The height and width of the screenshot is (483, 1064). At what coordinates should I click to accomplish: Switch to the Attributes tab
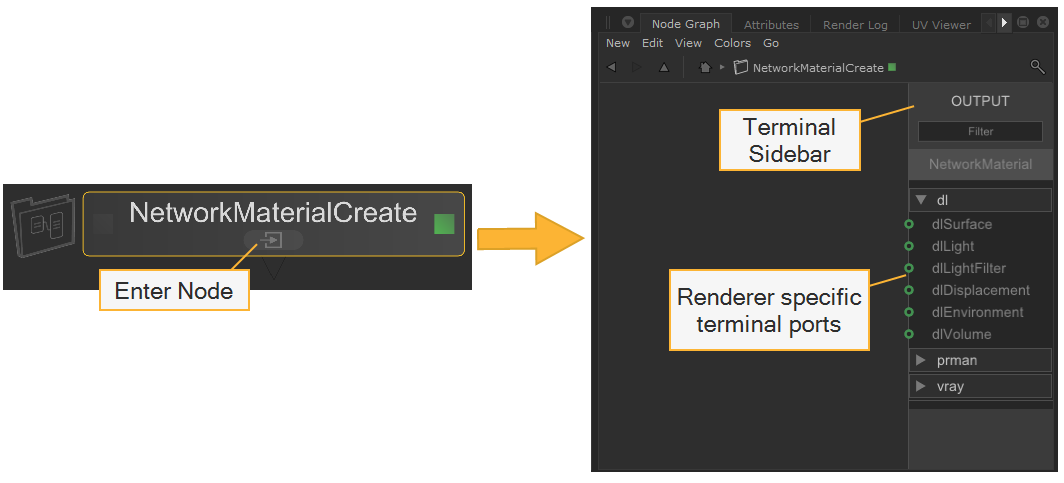click(x=771, y=25)
